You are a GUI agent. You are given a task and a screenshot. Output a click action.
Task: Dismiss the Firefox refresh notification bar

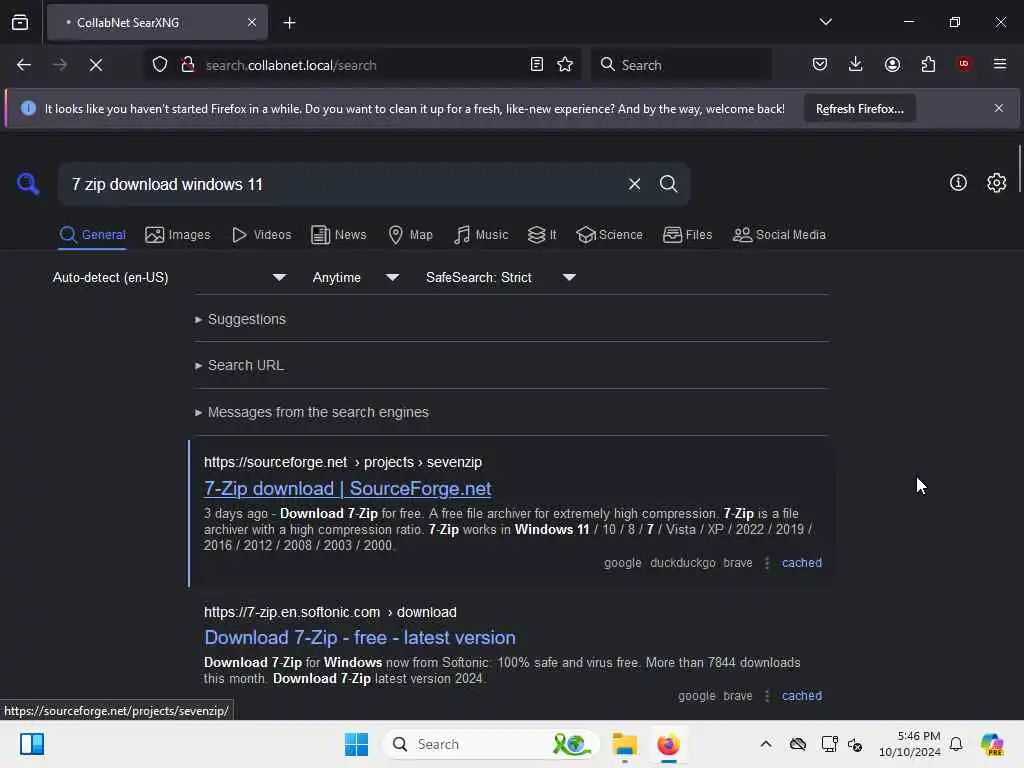pyautogui.click(x=999, y=108)
